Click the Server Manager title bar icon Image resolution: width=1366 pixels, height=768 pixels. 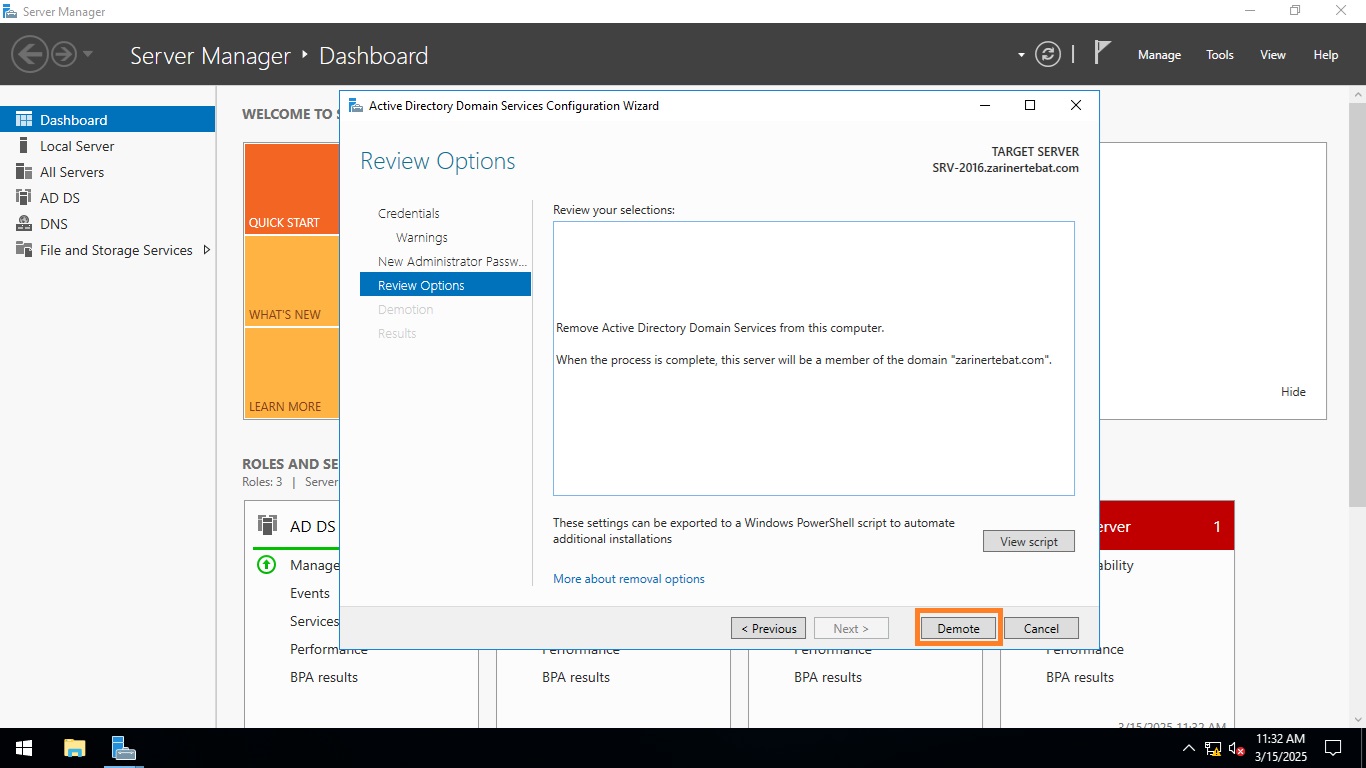pos(11,11)
